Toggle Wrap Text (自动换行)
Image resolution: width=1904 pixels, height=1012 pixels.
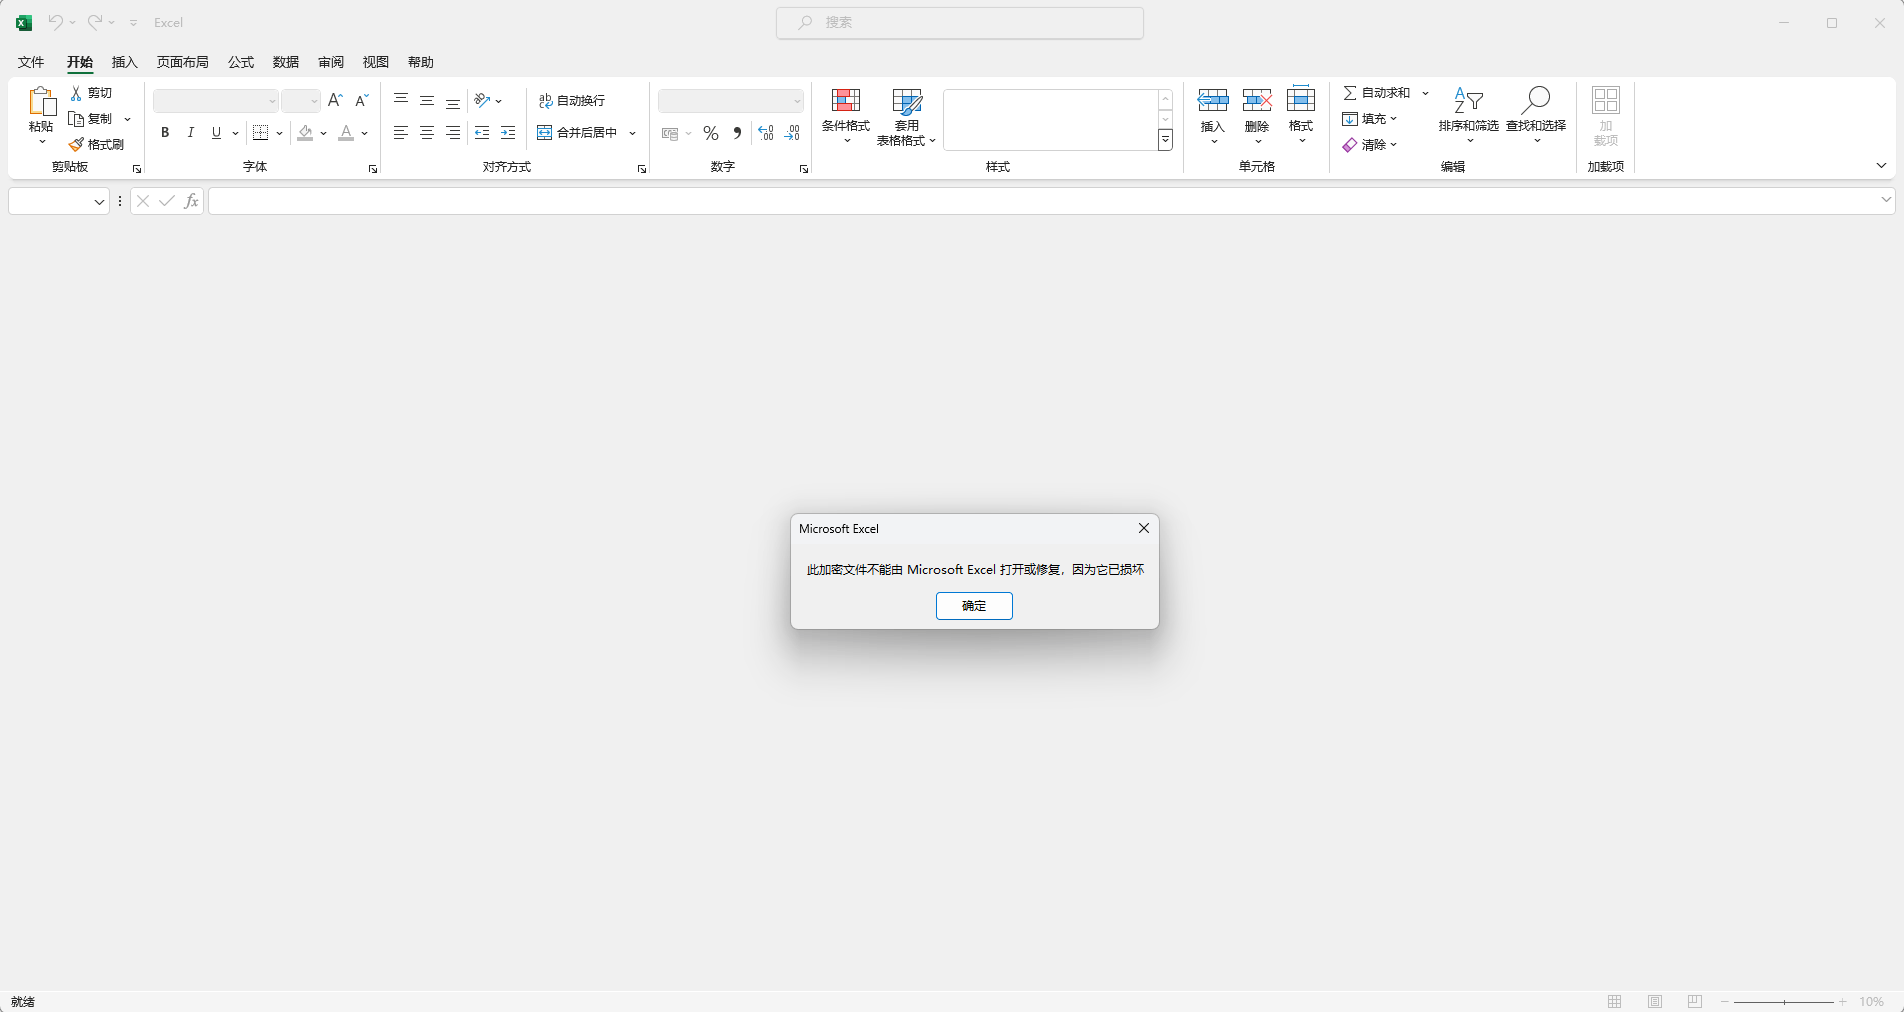pyautogui.click(x=572, y=101)
